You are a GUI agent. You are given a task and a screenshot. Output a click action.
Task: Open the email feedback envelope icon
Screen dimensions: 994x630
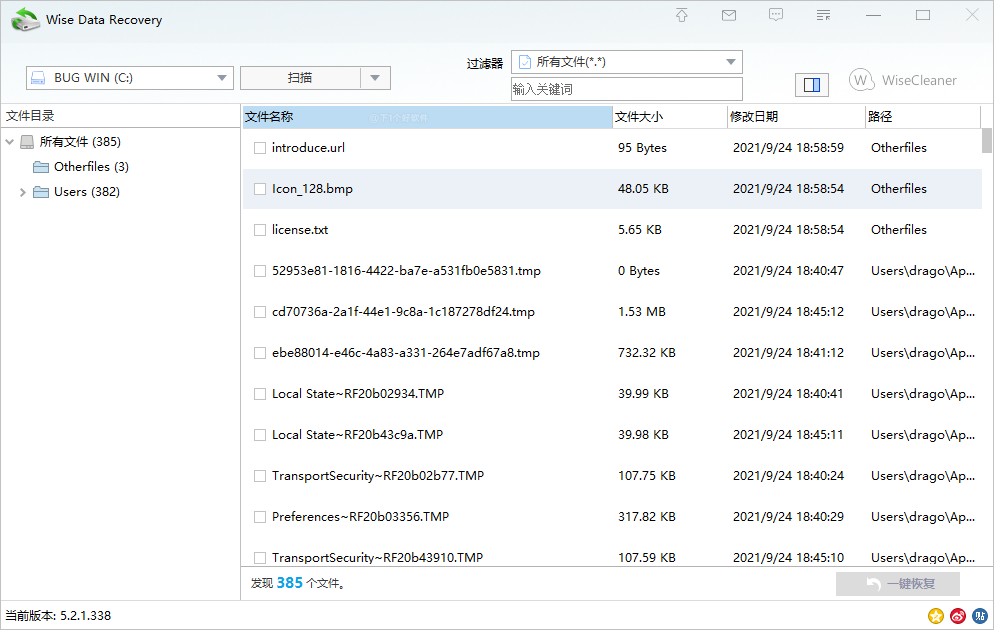click(x=728, y=15)
